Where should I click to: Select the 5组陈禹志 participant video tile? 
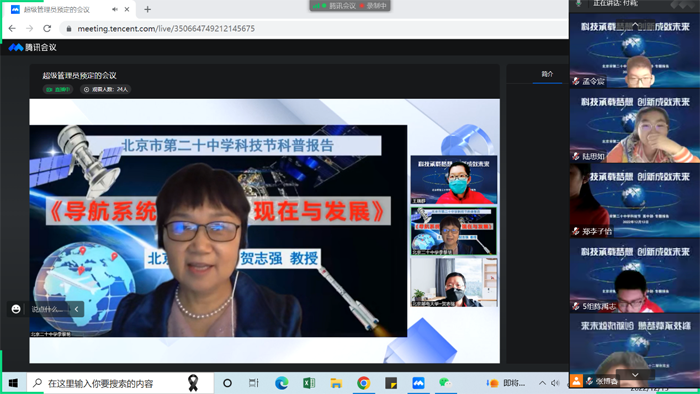coord(635,275)
